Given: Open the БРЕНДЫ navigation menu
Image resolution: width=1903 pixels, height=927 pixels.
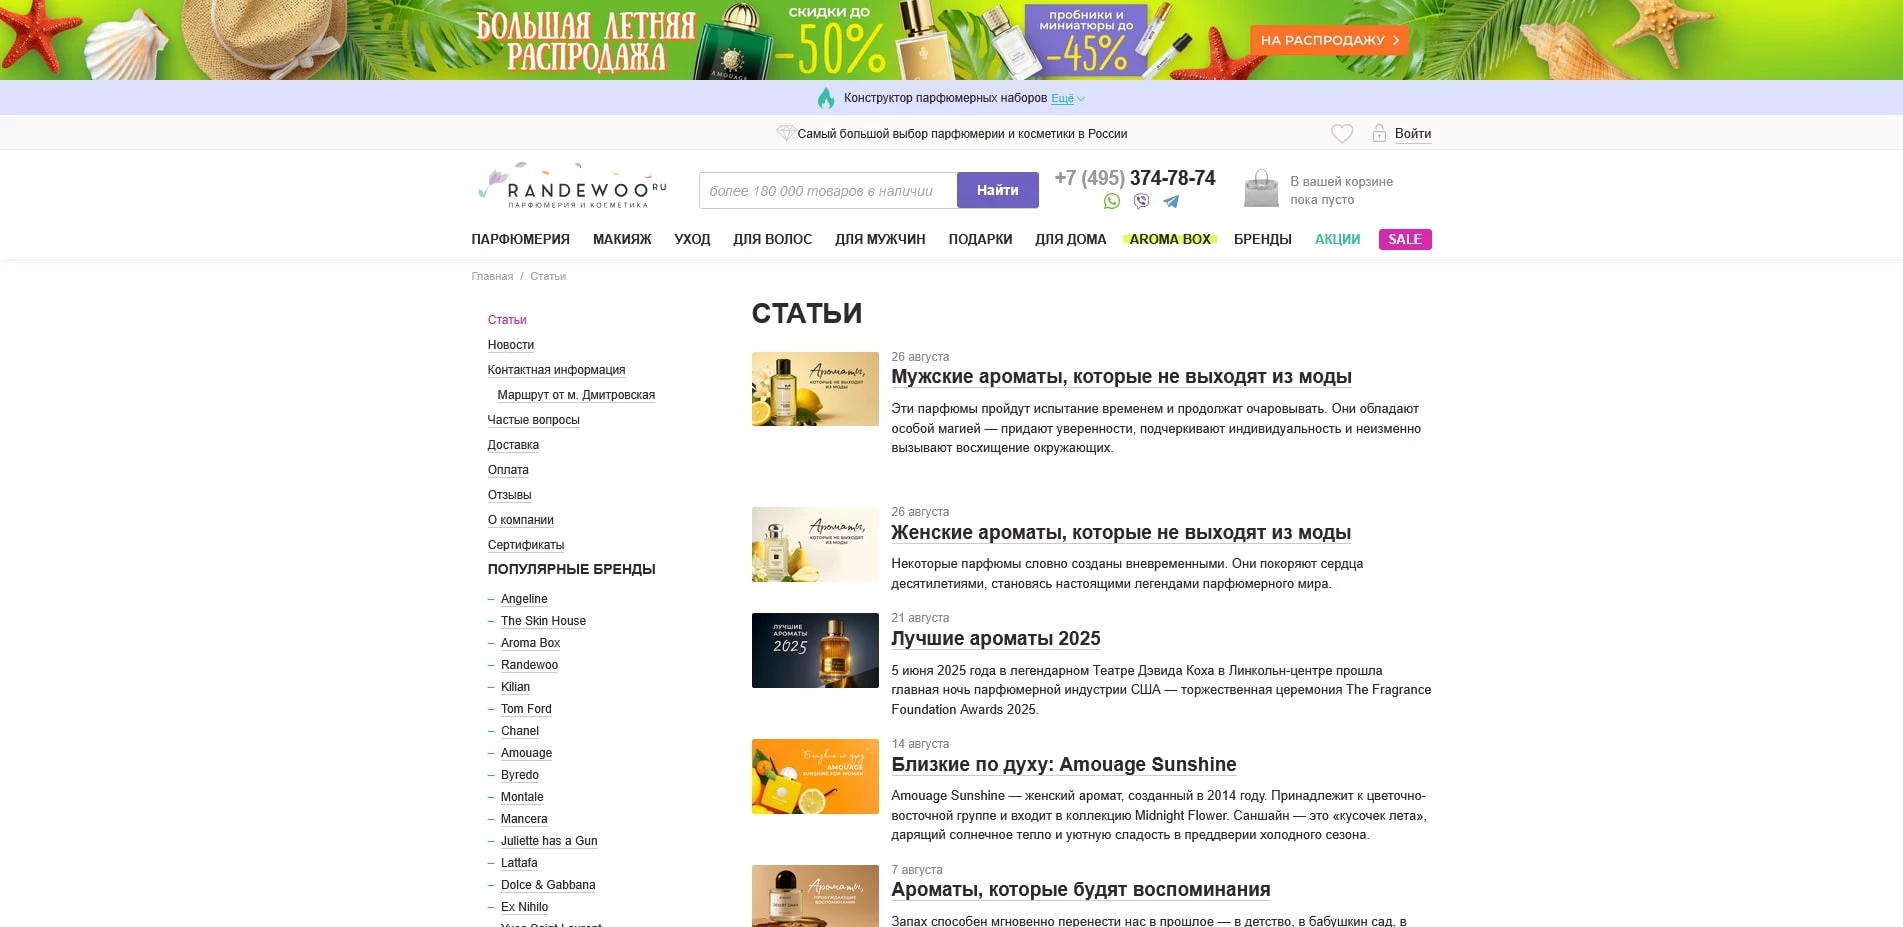Looking at the screenshot, I should (x=1262, y=239).
